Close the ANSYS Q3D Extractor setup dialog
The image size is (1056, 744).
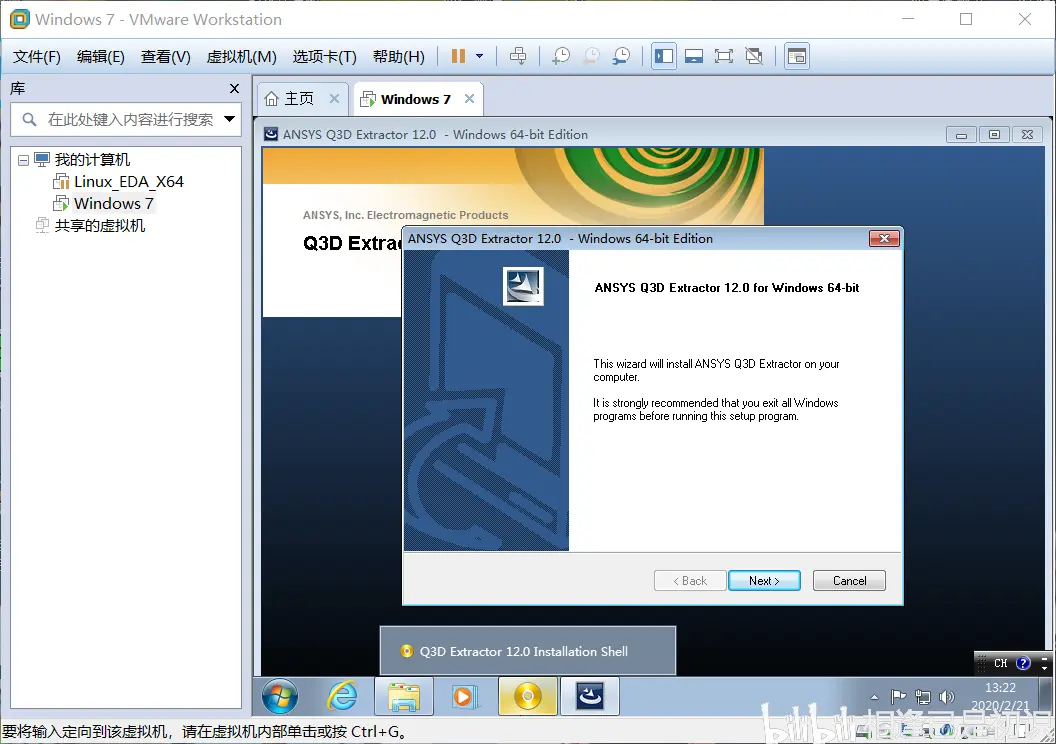(x=884, y=238)
